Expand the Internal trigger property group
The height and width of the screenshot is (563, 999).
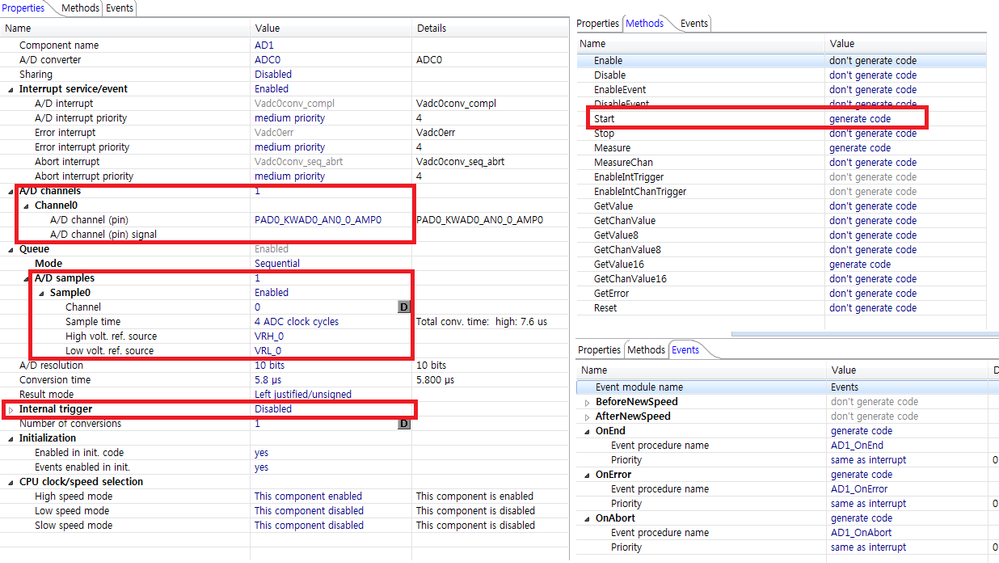[12, 409]
